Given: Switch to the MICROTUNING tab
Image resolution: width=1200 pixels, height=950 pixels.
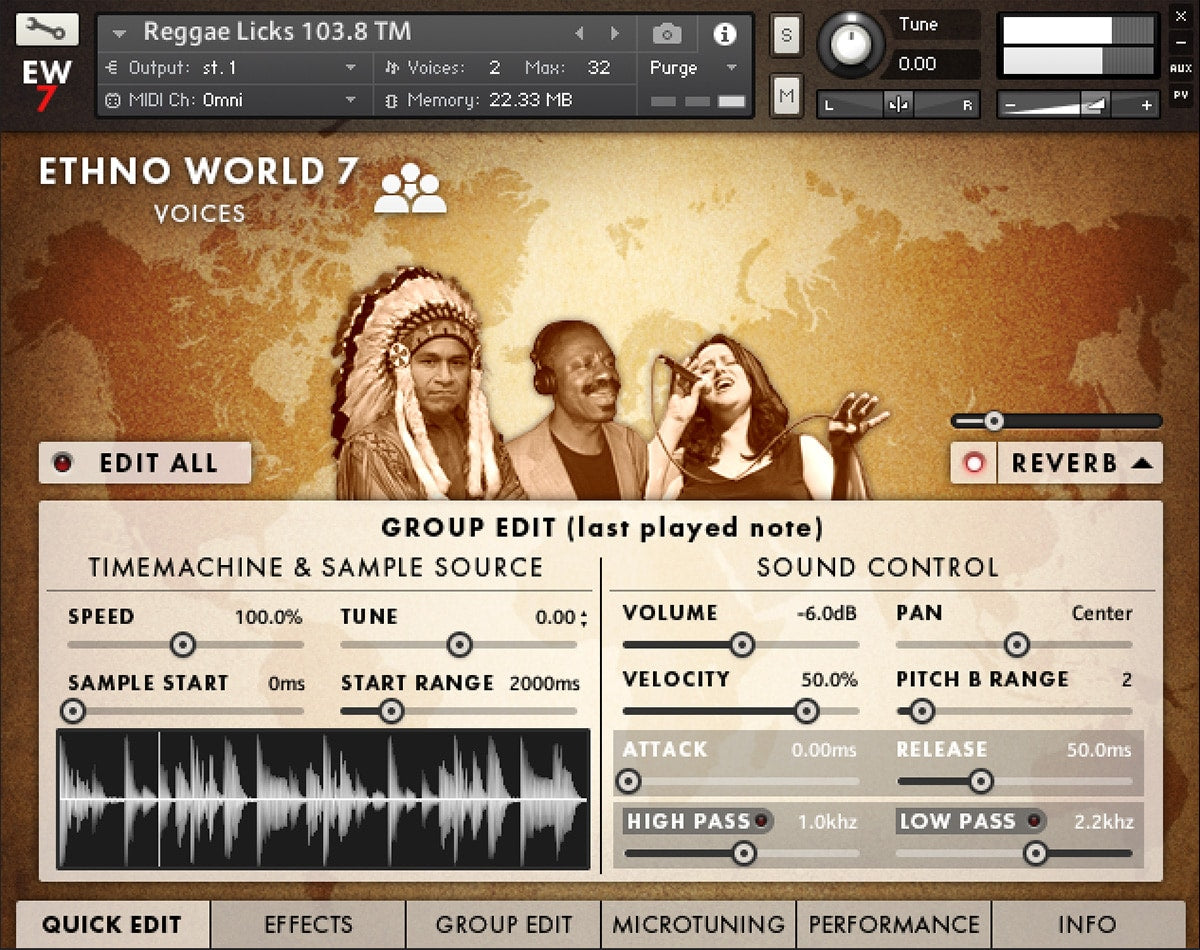Looking at the screenshot, I should coord(699,925).
